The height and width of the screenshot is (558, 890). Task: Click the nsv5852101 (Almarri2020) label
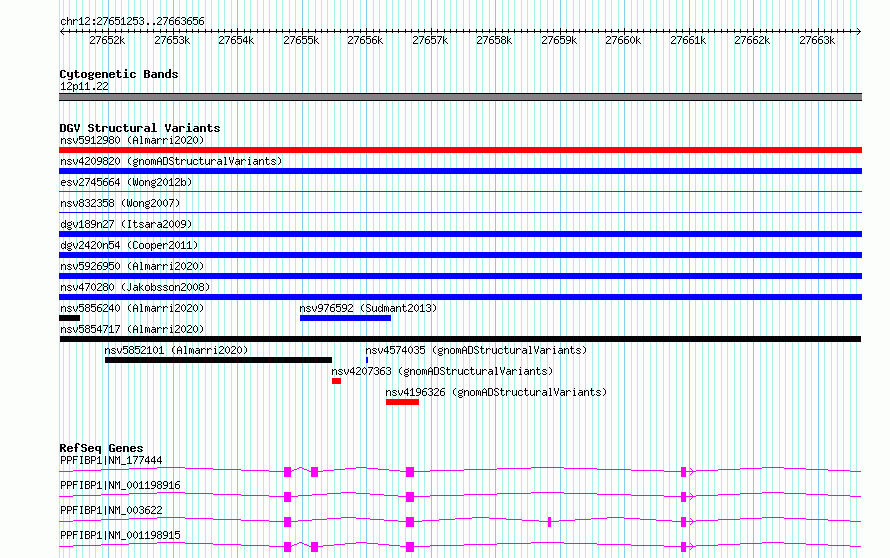pyautogui.click(x=177, y=350)
